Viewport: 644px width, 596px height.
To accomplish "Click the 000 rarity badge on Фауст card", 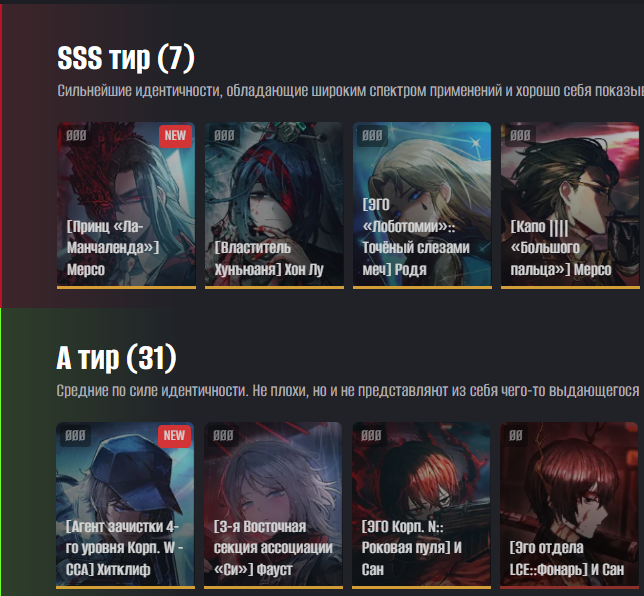I will (x=223, y=436).
